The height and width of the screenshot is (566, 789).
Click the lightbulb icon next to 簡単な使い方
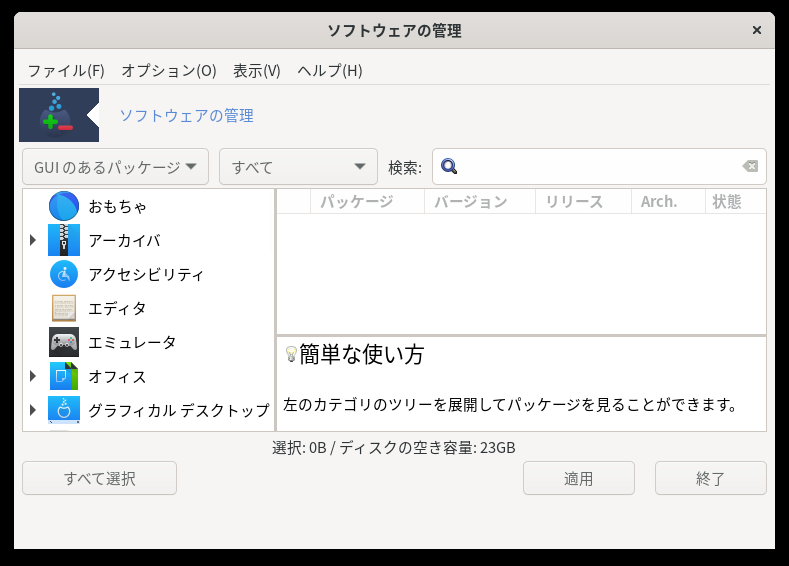click(291, 354)
